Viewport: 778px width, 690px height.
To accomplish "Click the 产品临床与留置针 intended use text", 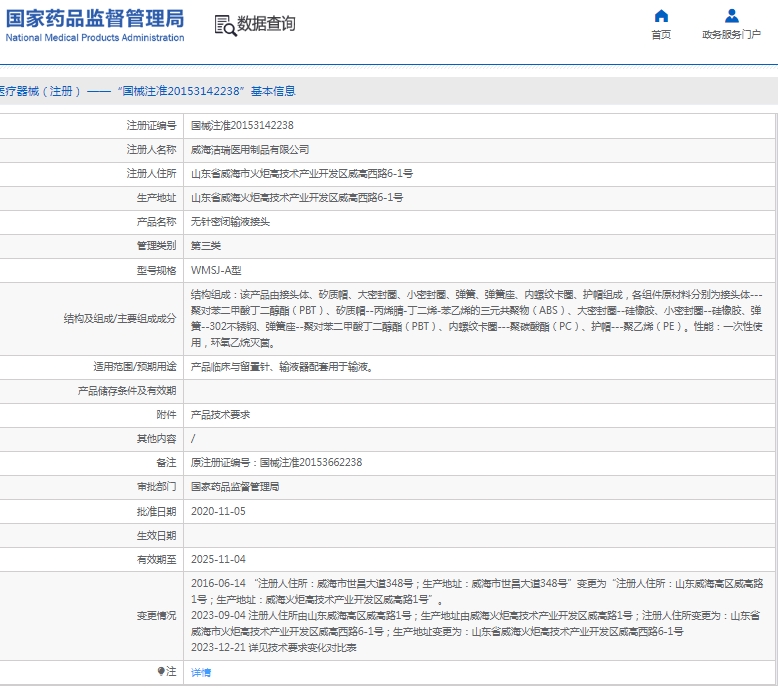I will pyautogui.click(x=282, y=367).
